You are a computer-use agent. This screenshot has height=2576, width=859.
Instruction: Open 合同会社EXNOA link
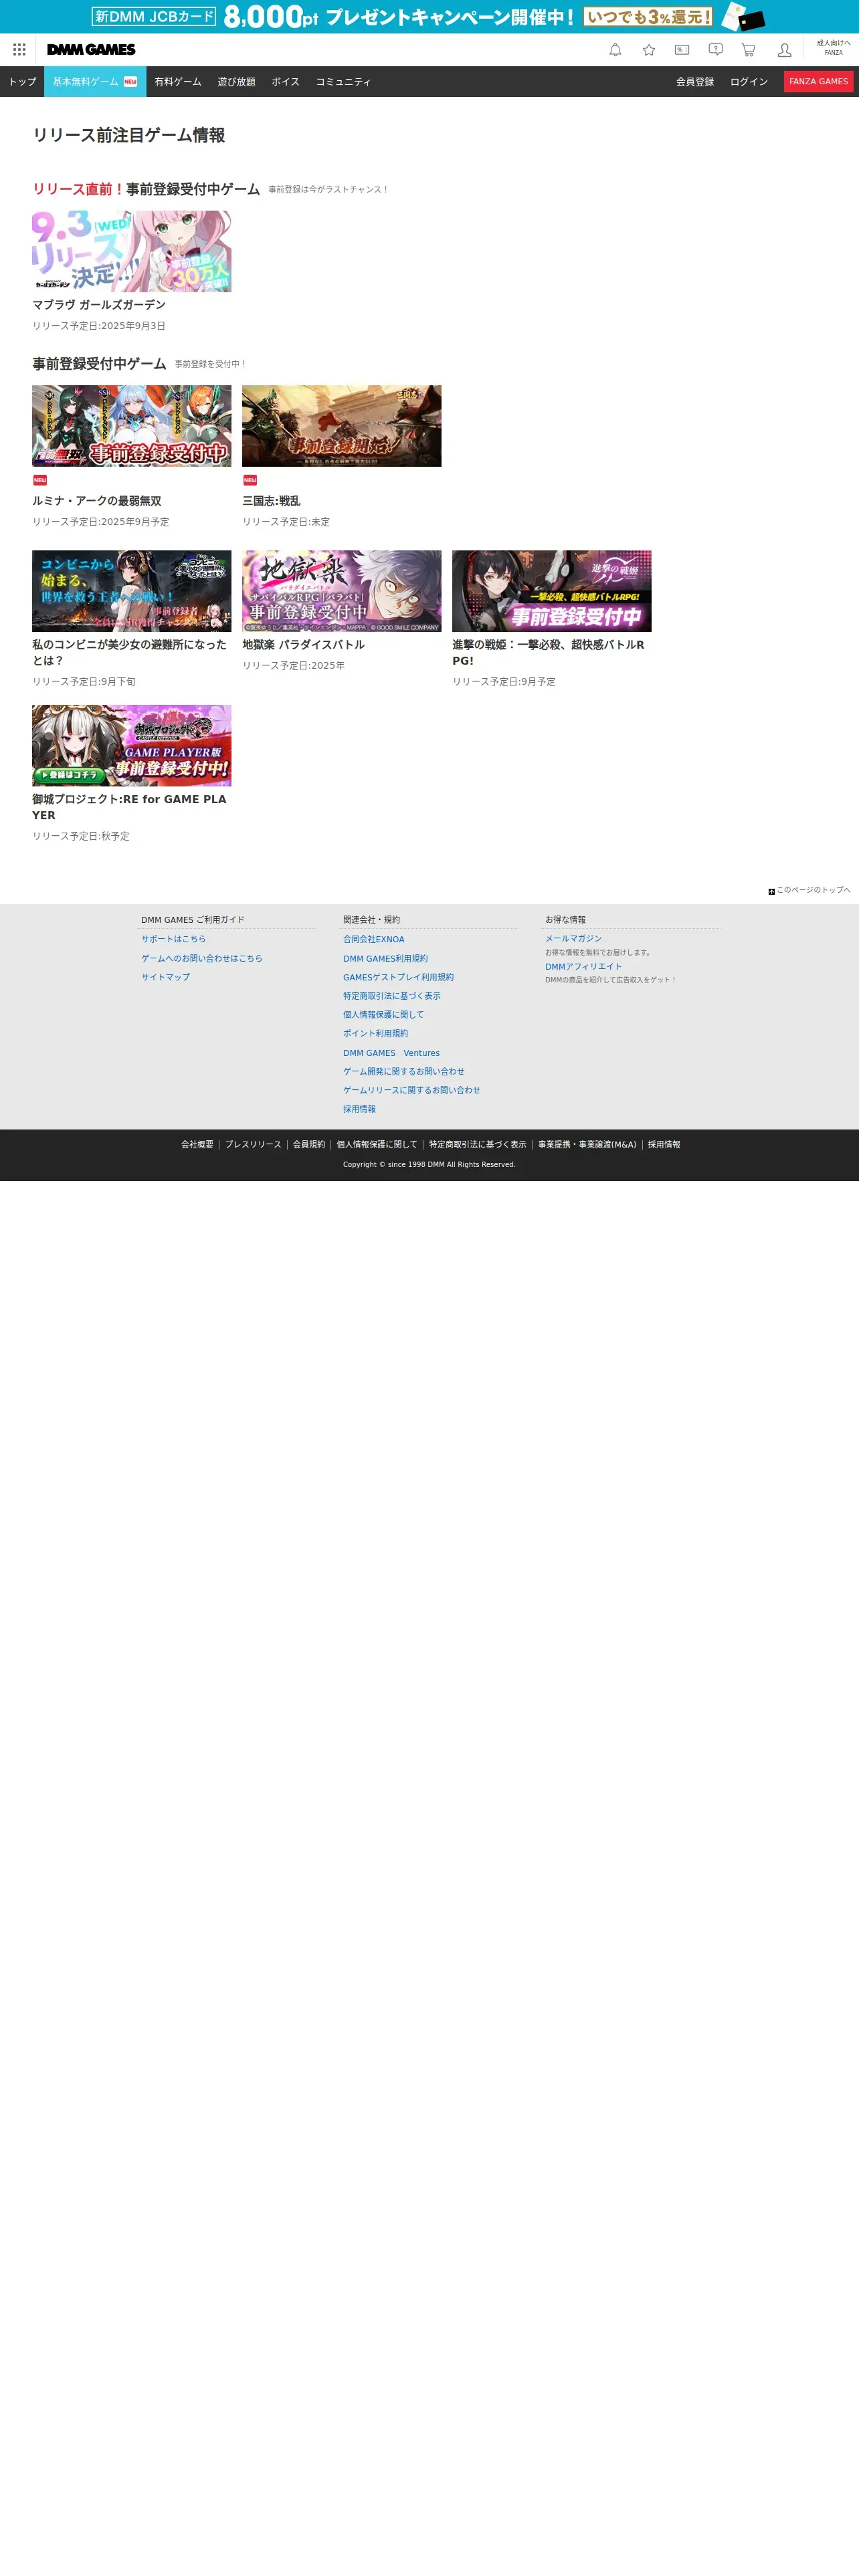(x=374, y=939)
